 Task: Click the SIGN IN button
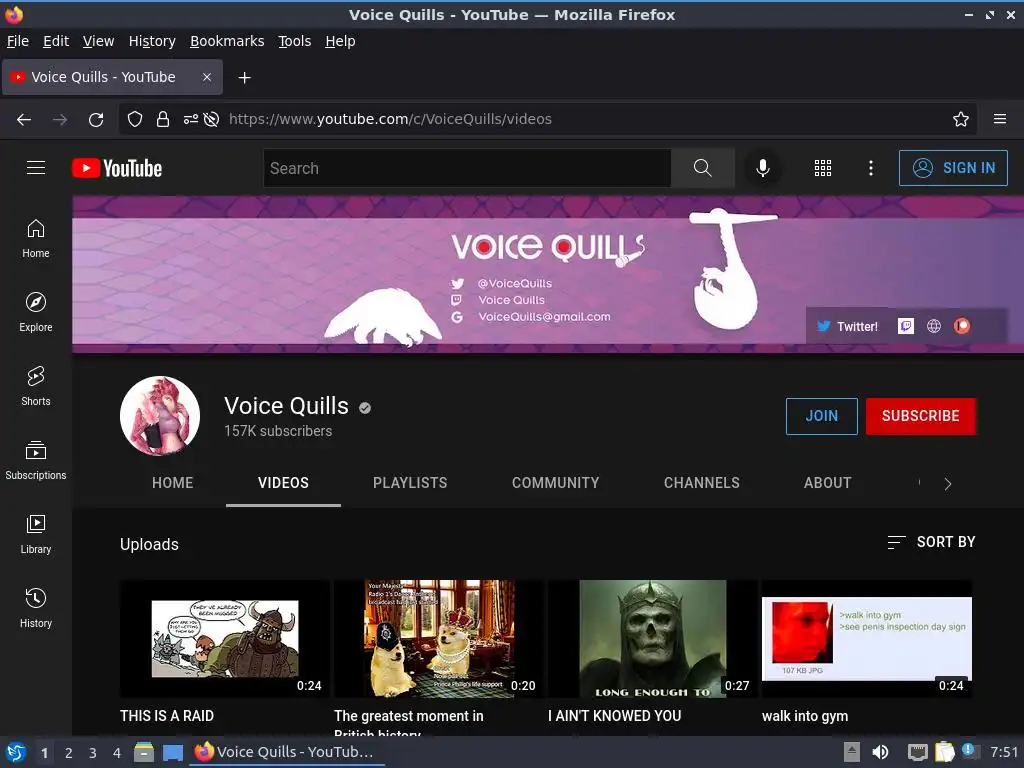(953, 168)
